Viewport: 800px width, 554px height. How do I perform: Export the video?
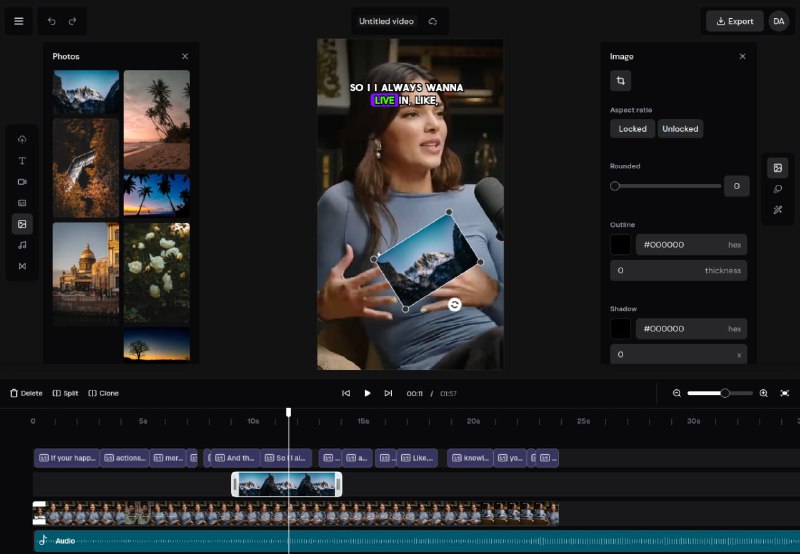pyautogui.click(x=735, y=21)
